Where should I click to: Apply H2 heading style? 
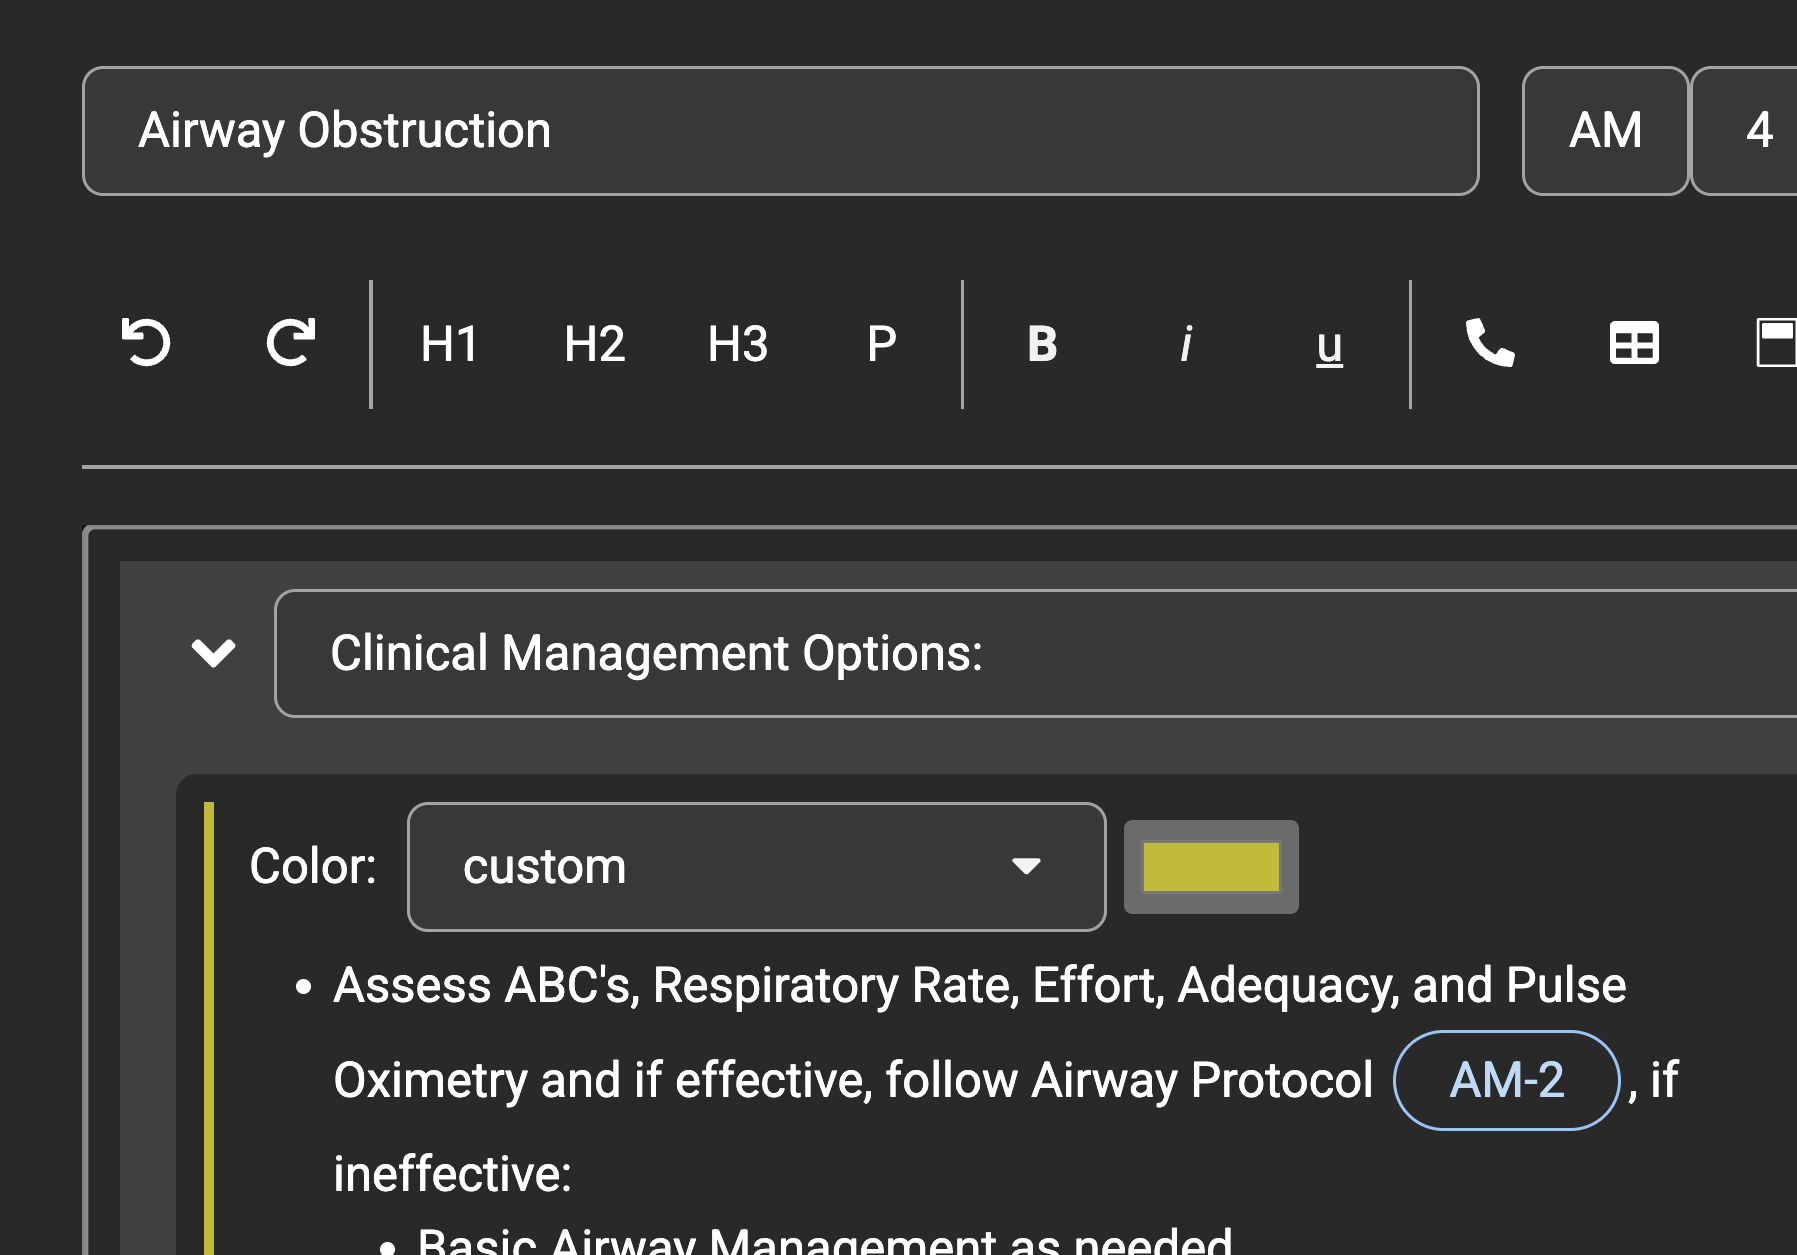pyautogui.click(x=594, y=343)
